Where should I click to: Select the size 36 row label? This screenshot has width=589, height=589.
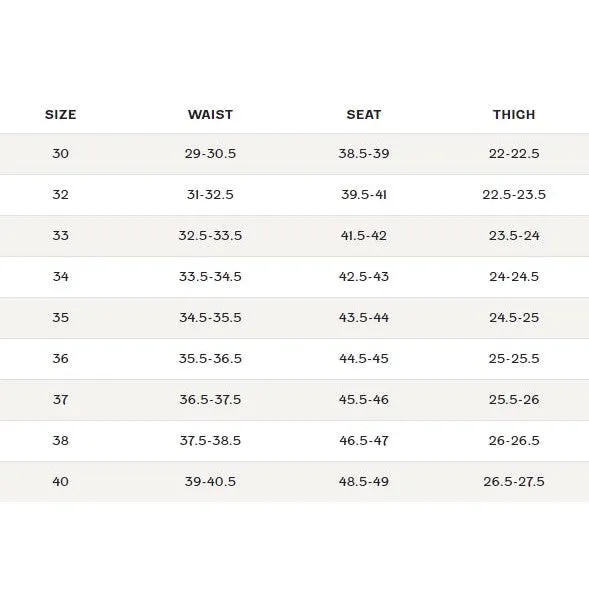click(x=60, y=358)
